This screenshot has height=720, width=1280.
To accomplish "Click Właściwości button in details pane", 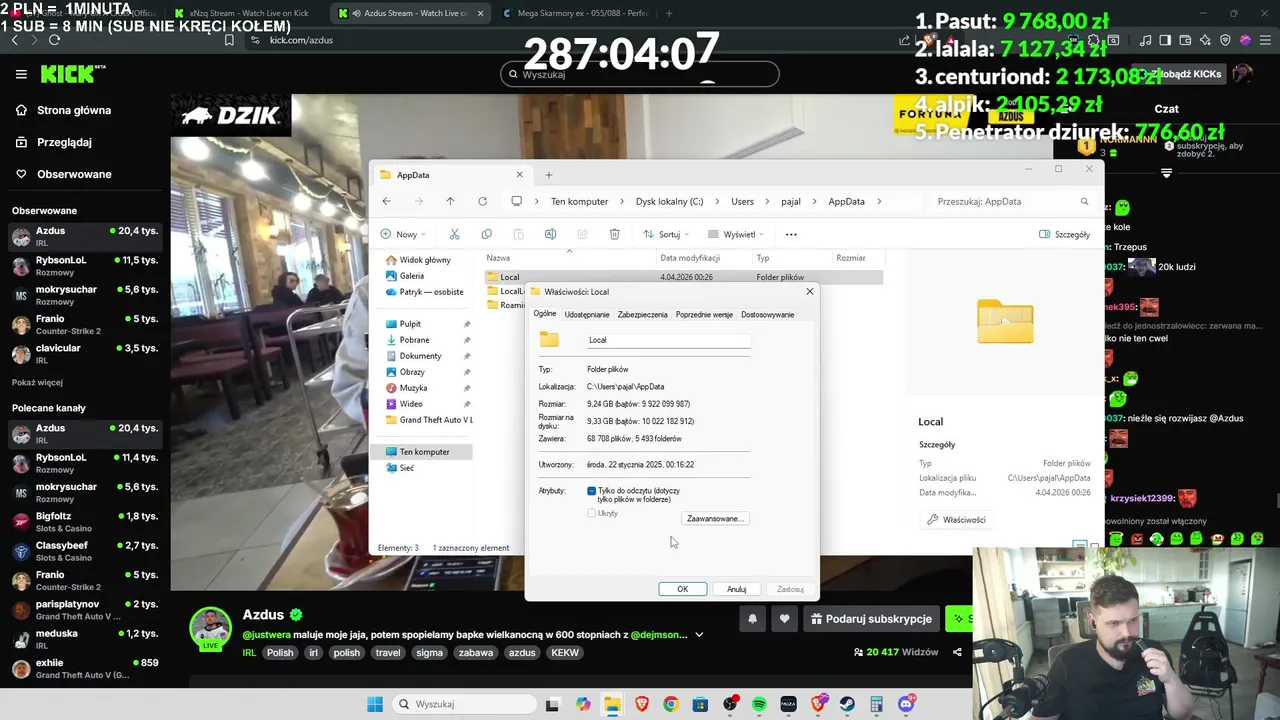I will [956, 519].
